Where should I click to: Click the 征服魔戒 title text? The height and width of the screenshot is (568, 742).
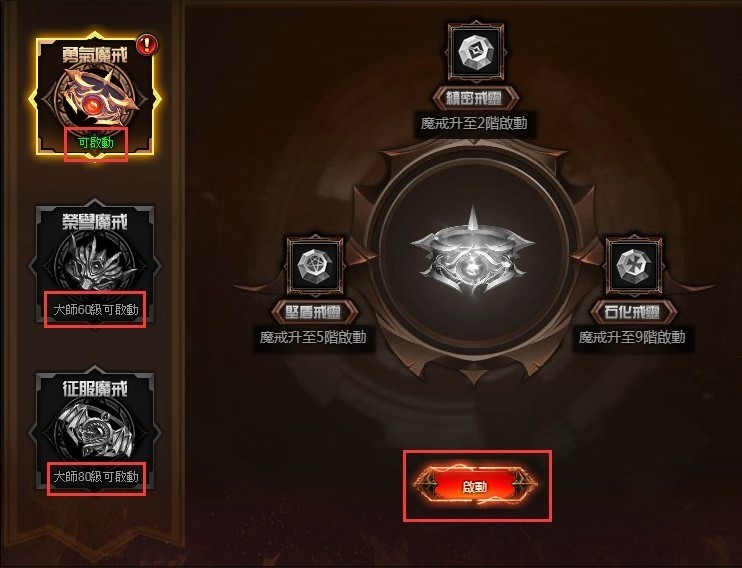(x=95, y=388)
